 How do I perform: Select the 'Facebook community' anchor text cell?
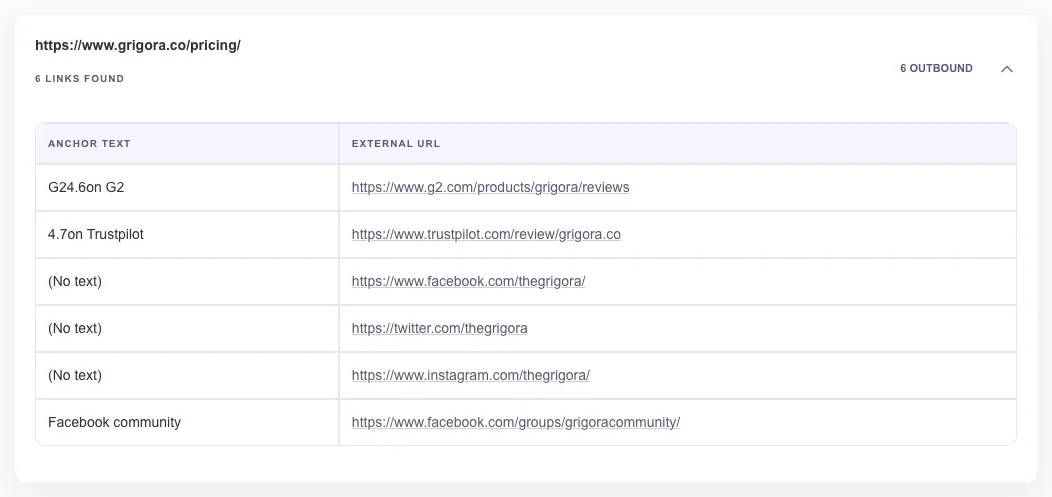click(x=187, y=422)
